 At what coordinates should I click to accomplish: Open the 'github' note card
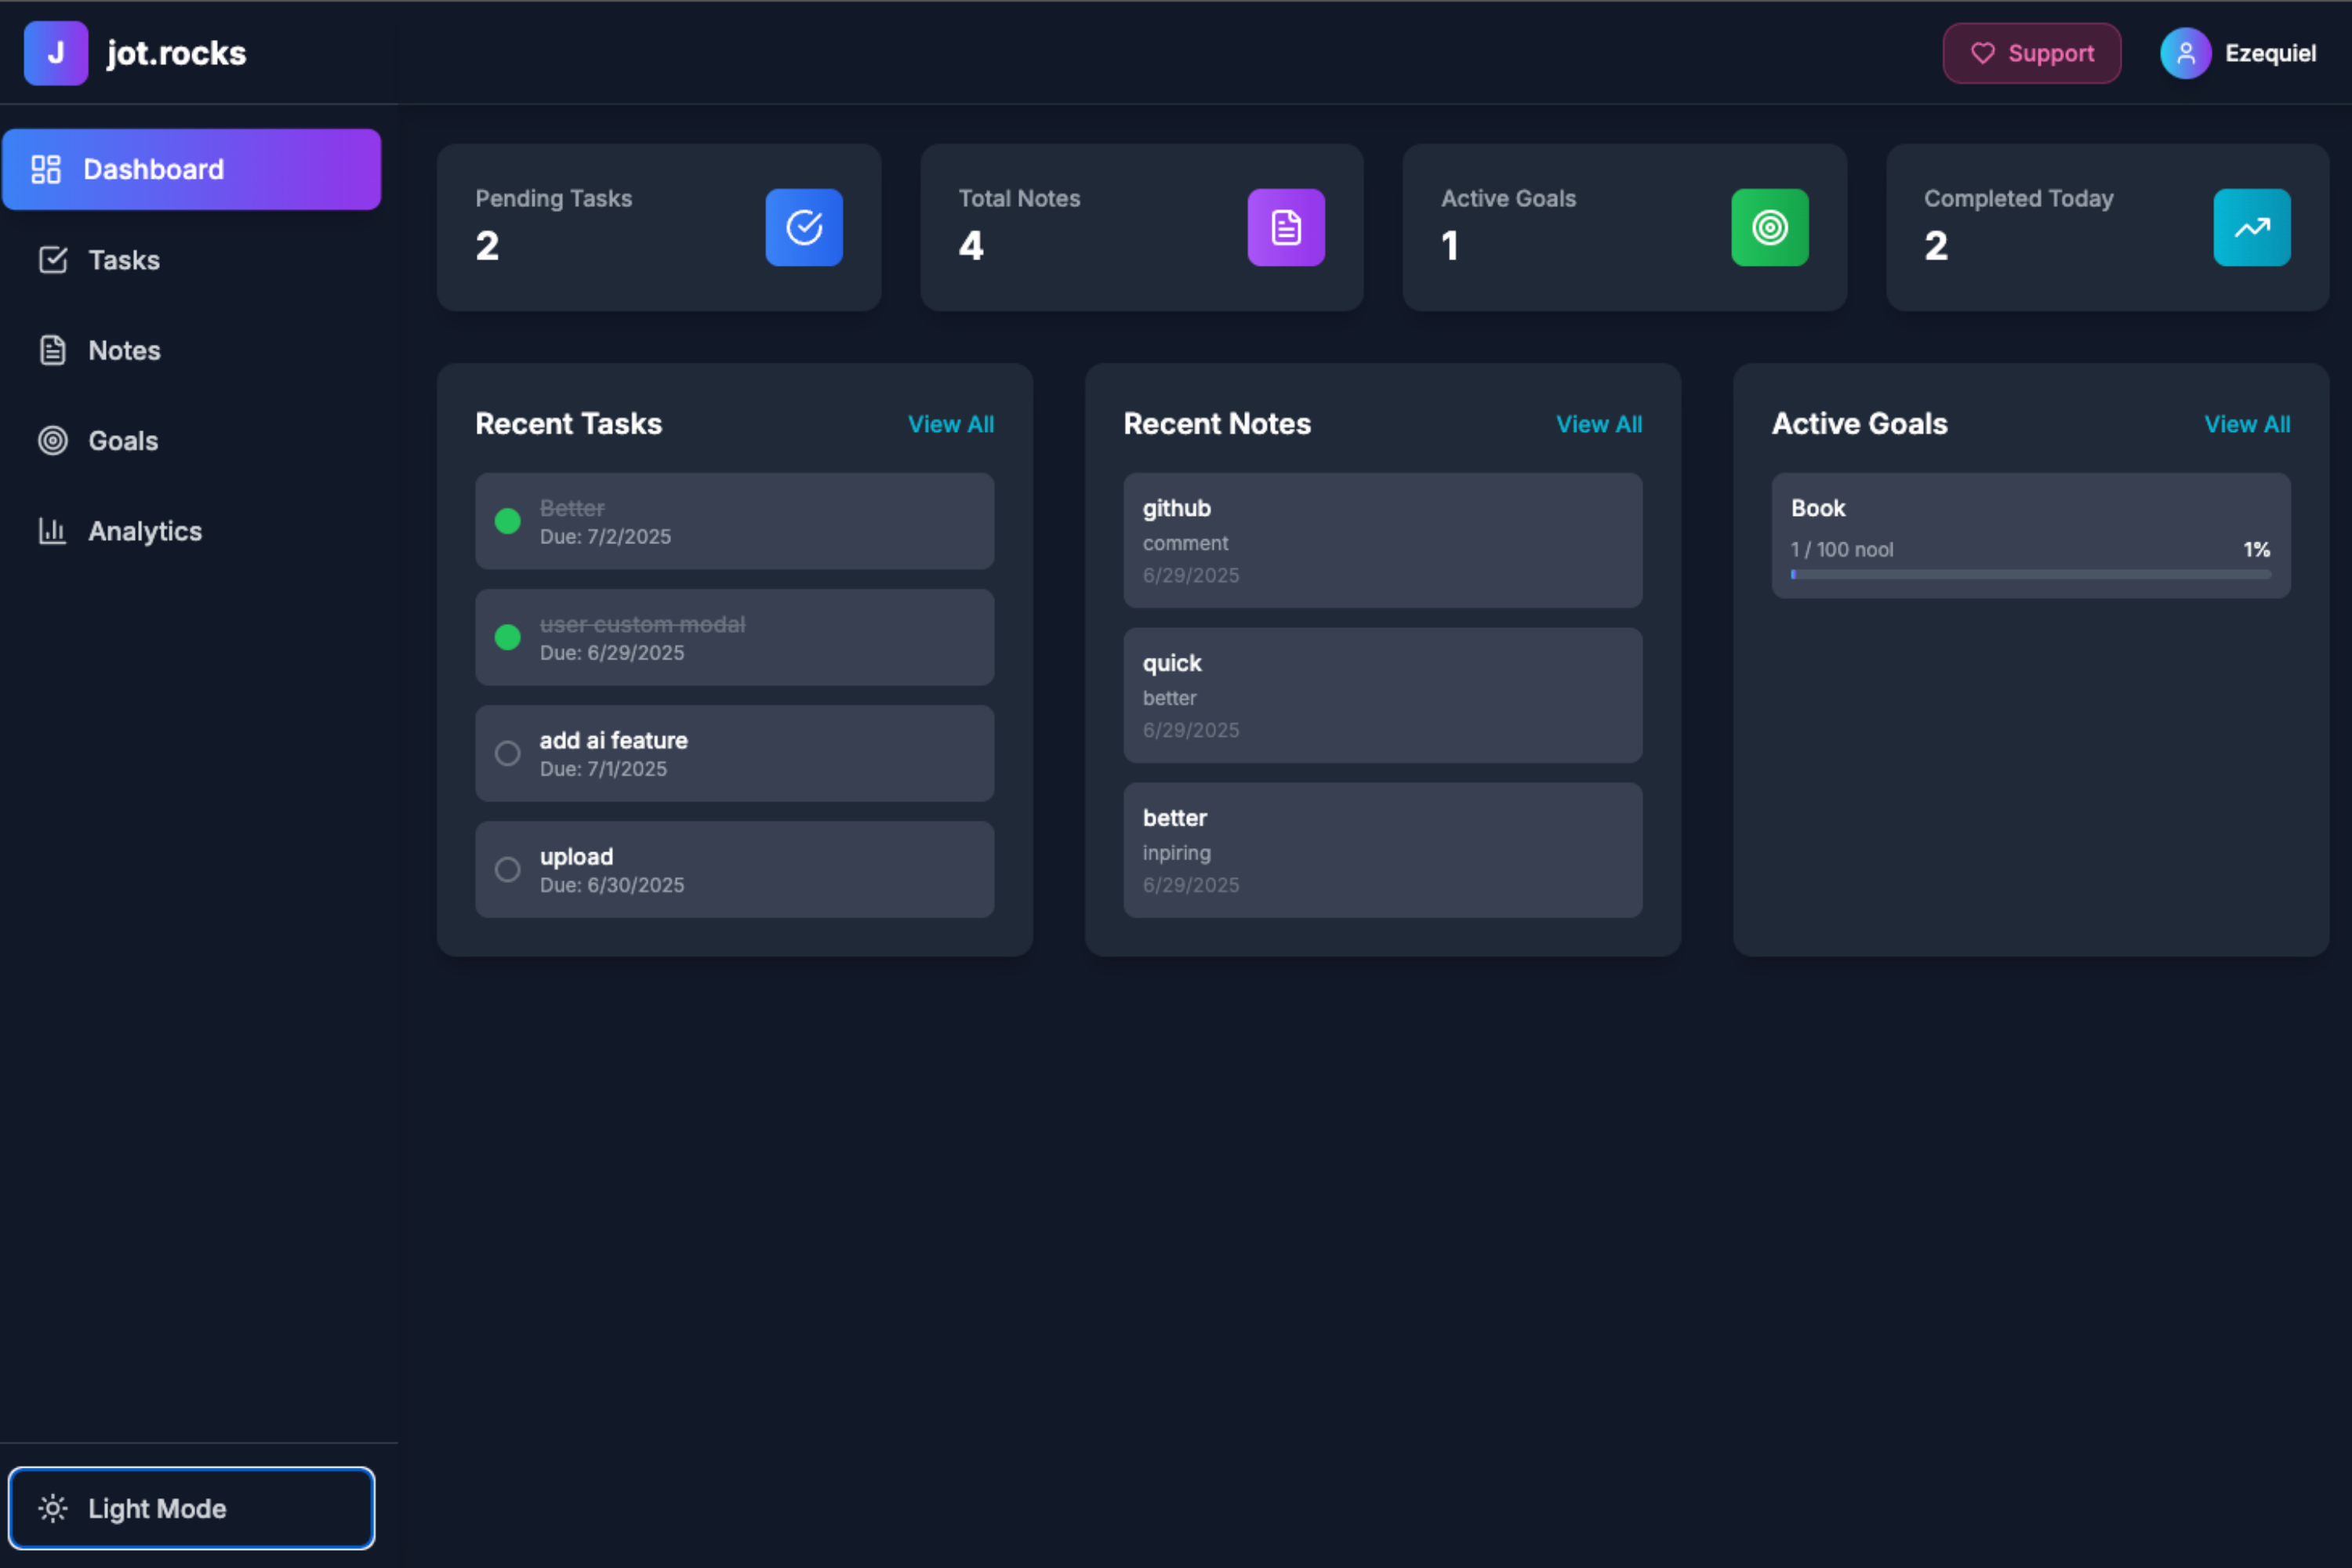(x=1382, y=540)
